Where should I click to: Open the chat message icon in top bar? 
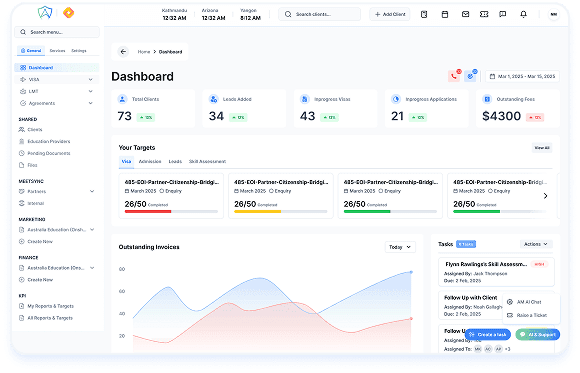tap(502, 14)
